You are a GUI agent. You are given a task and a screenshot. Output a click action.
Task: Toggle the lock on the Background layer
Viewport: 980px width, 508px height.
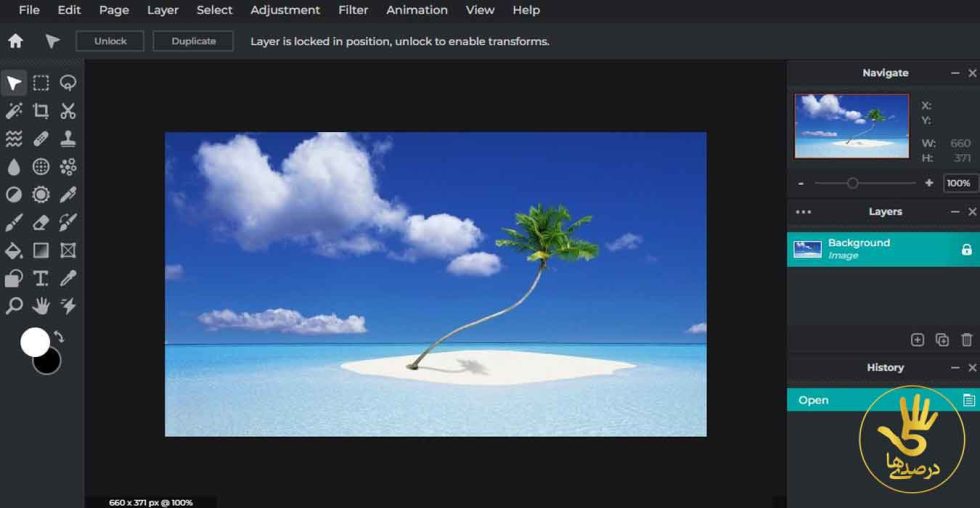pos(966,250)
